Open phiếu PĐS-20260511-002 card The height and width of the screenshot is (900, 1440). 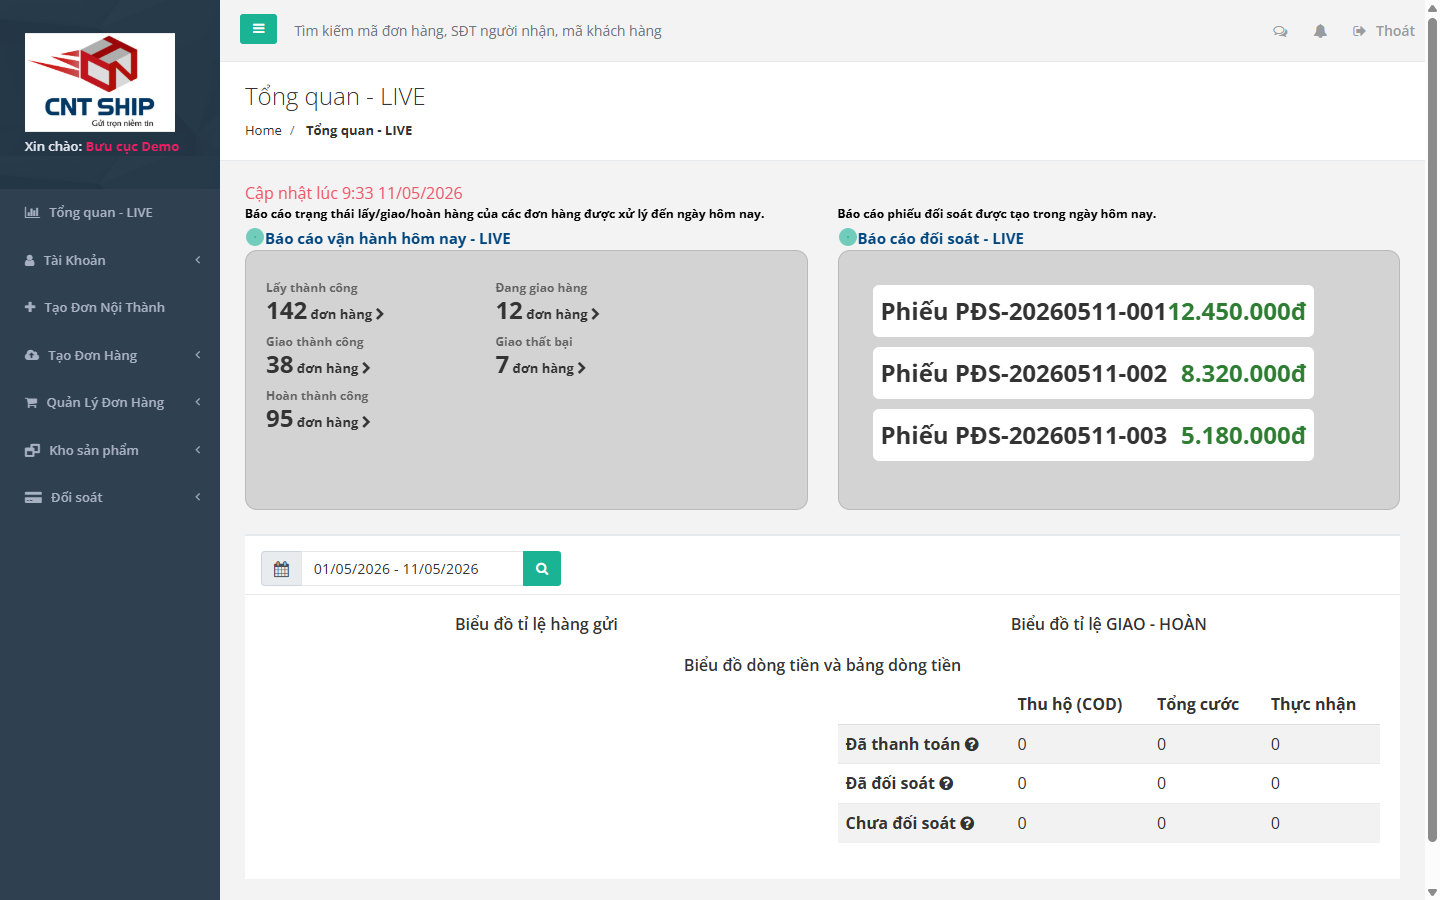(1093, 373)
